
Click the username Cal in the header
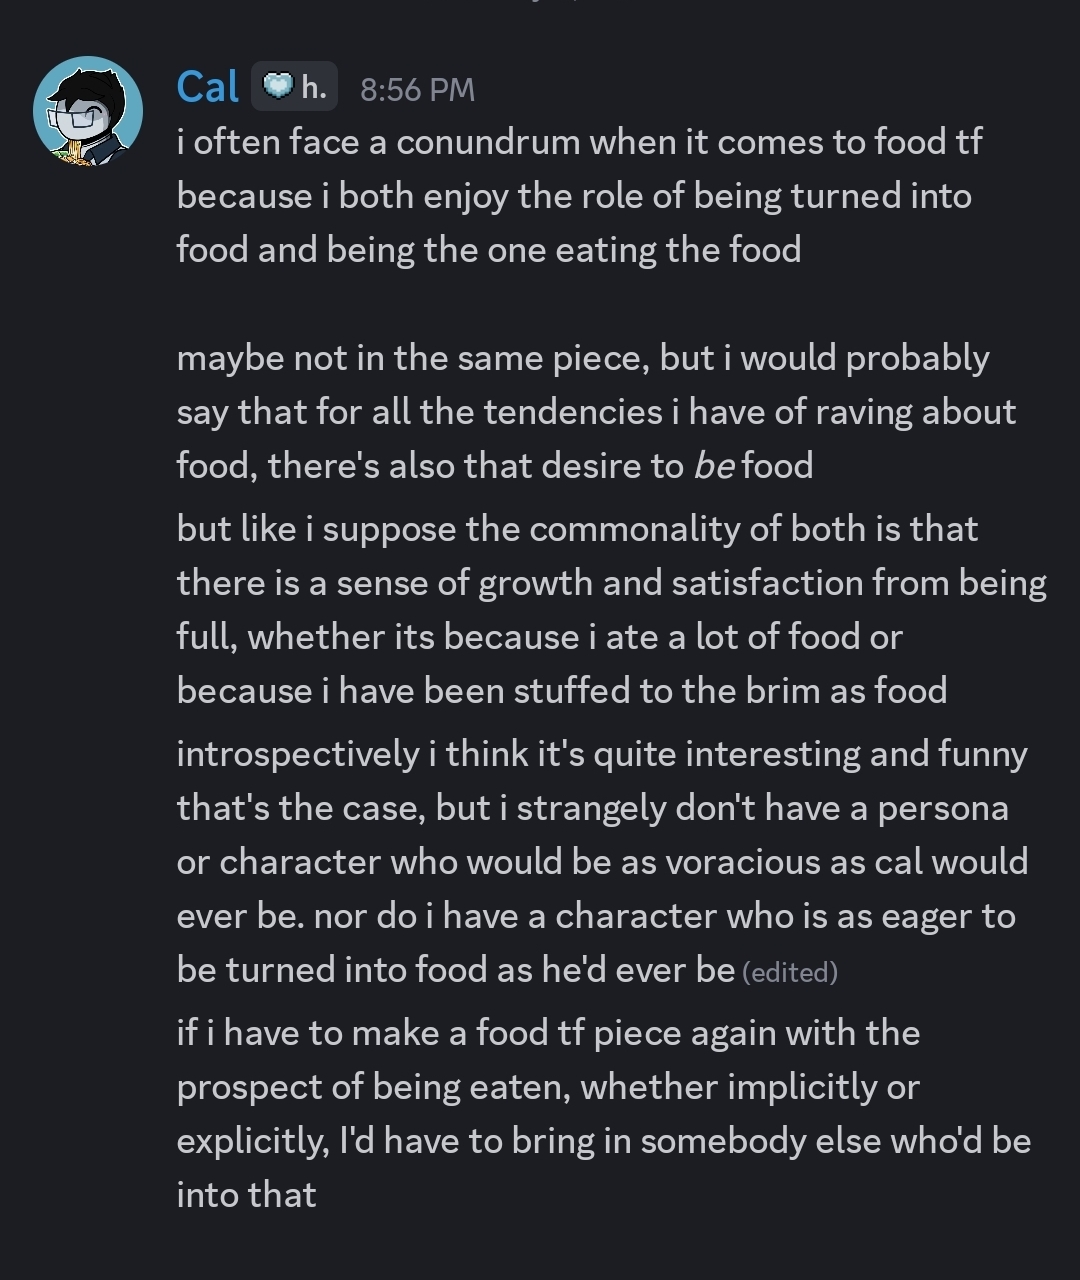pos(207,88)
